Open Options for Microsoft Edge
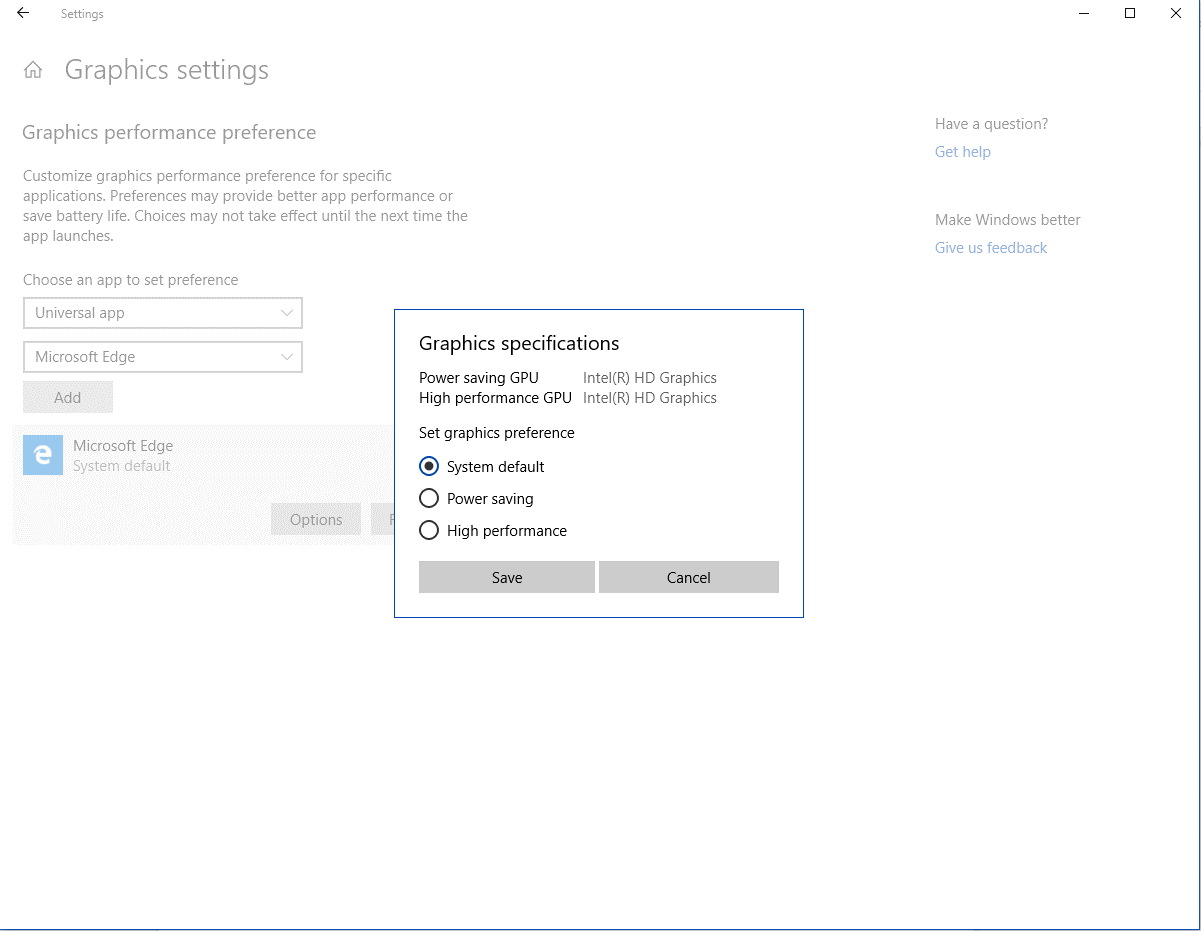 [316, 519]
